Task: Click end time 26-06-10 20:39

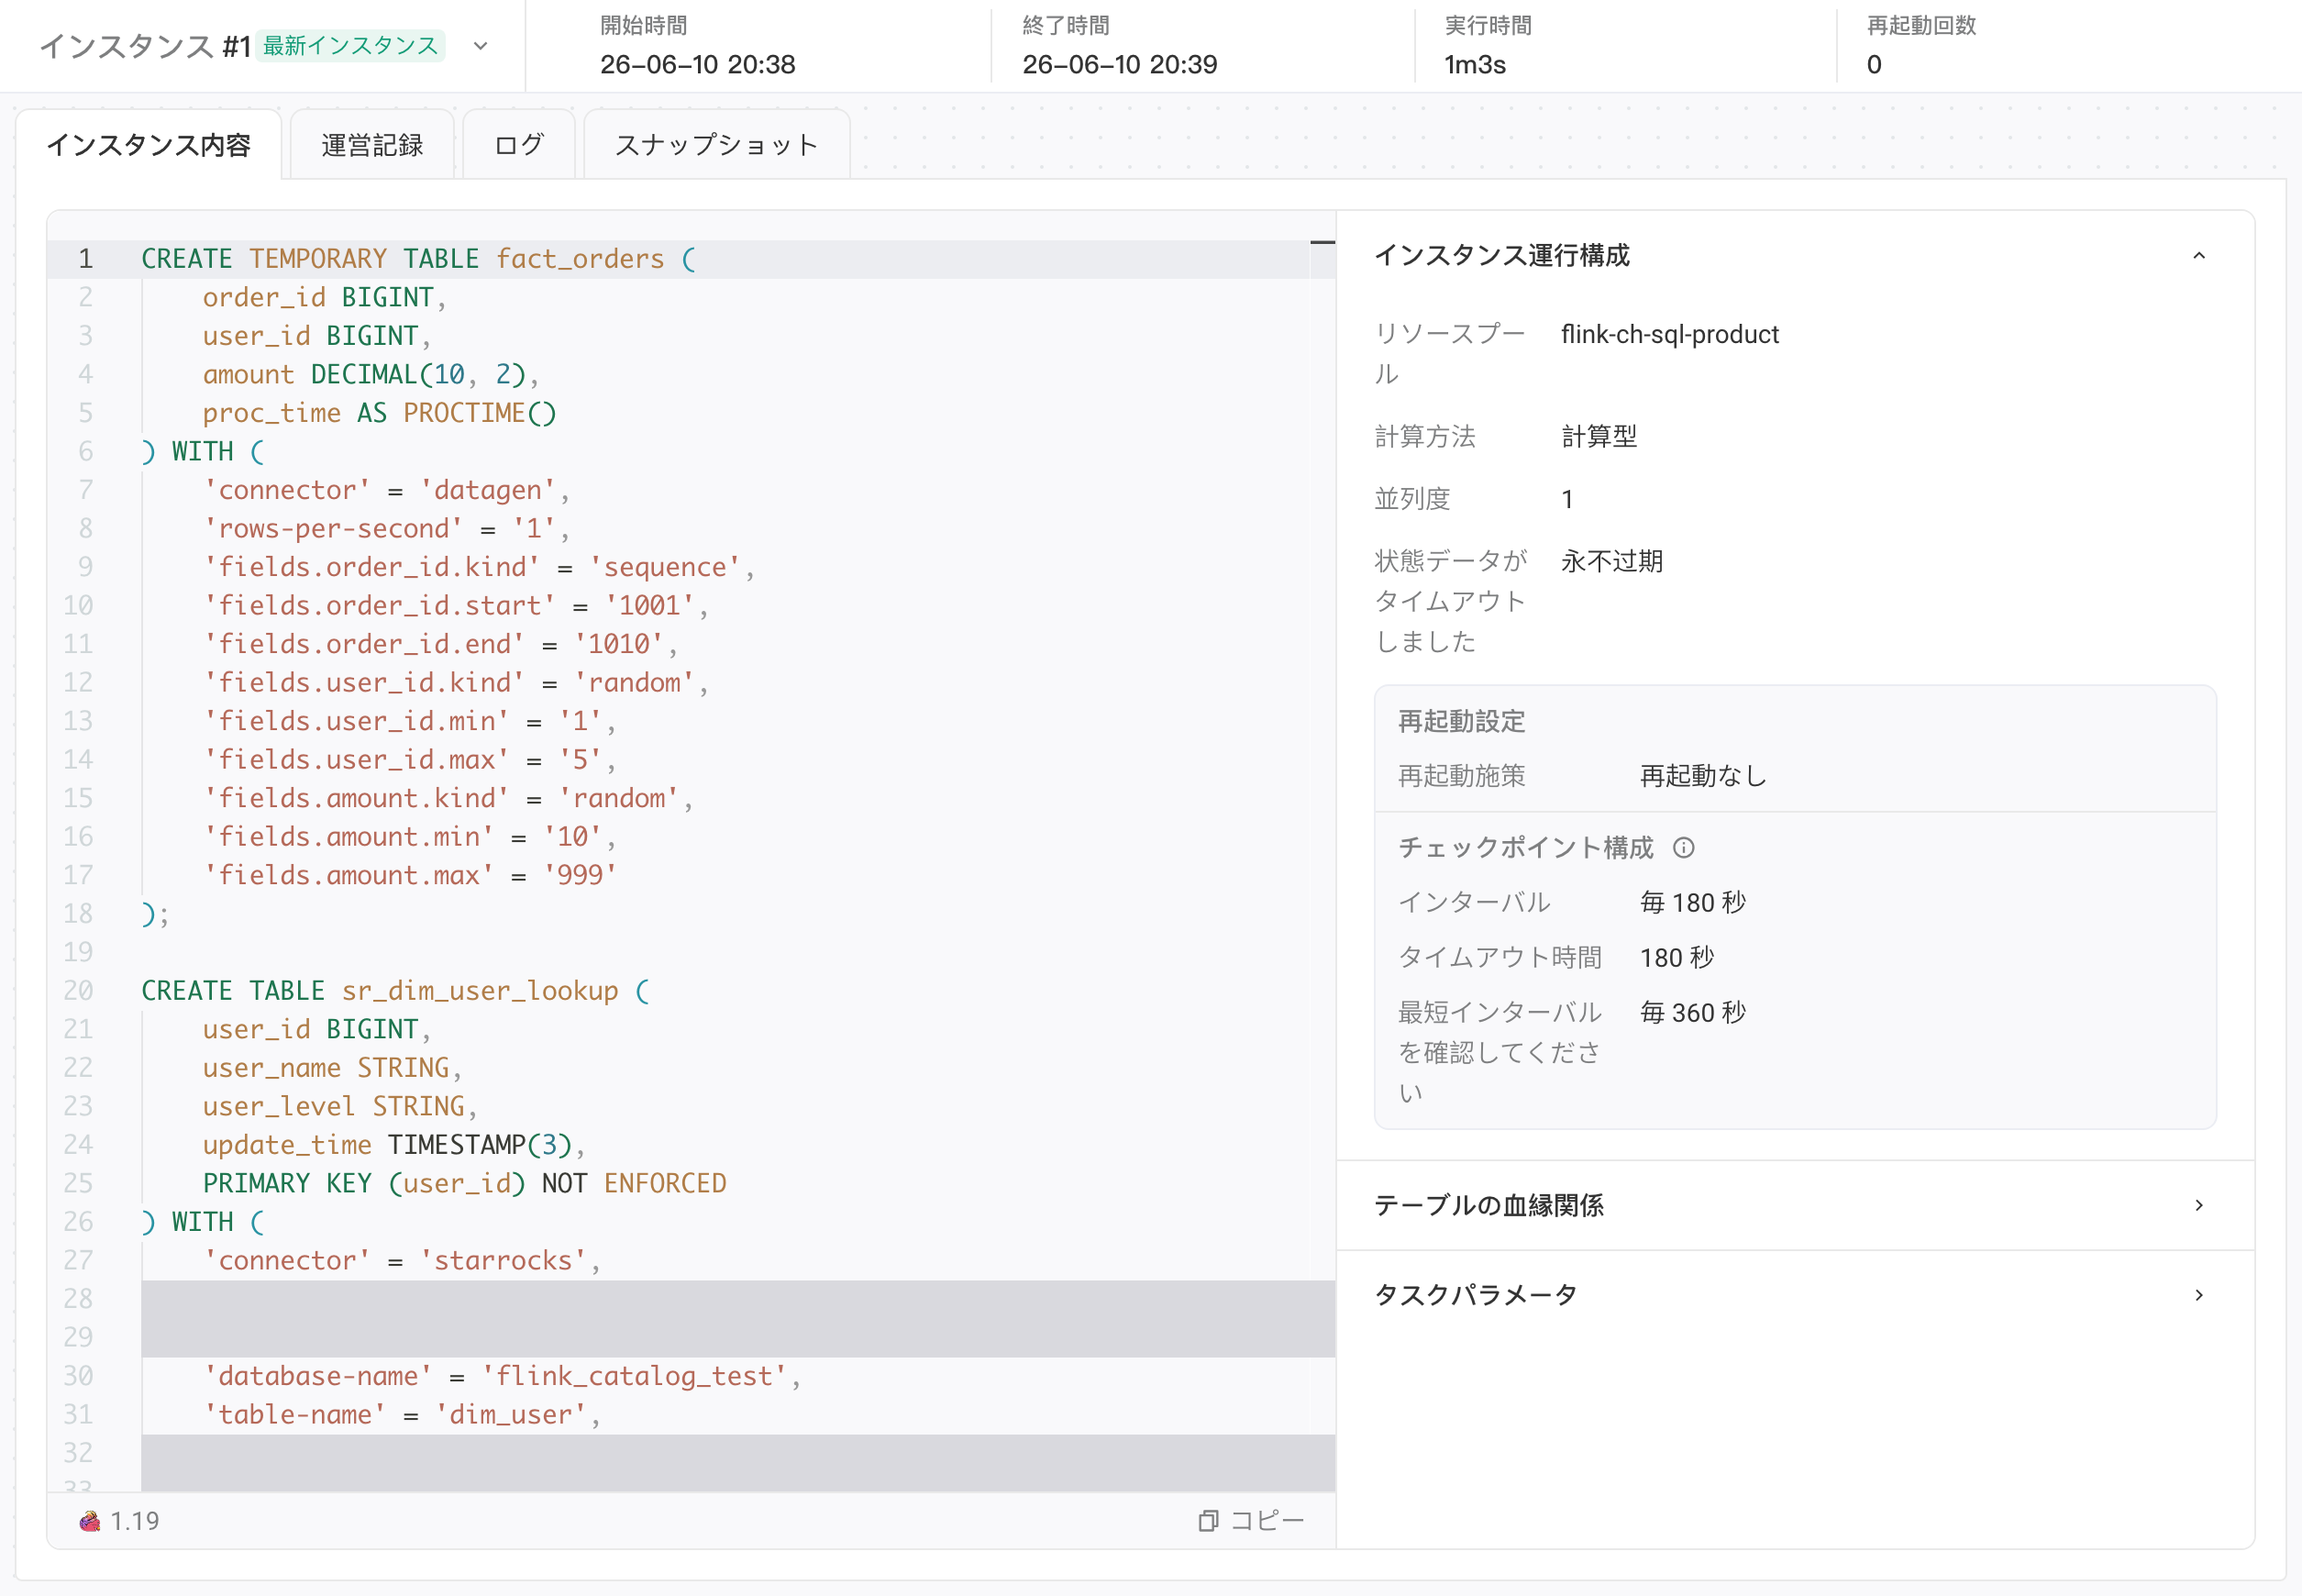Action: click(x=1119, y=64)
